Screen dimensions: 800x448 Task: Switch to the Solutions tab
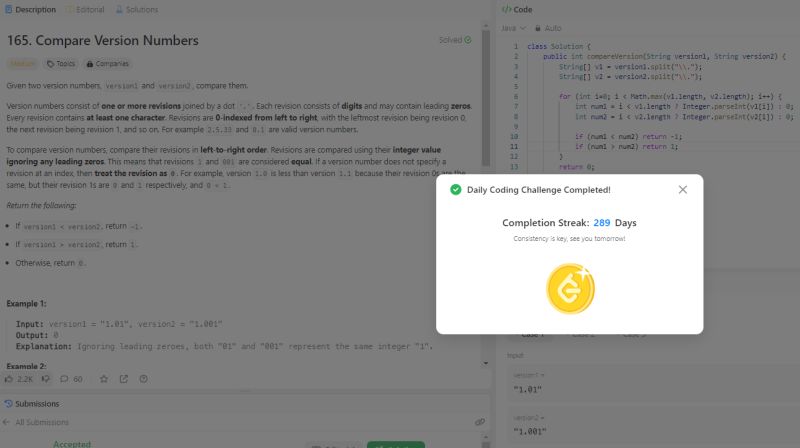[x=137, y=10]
